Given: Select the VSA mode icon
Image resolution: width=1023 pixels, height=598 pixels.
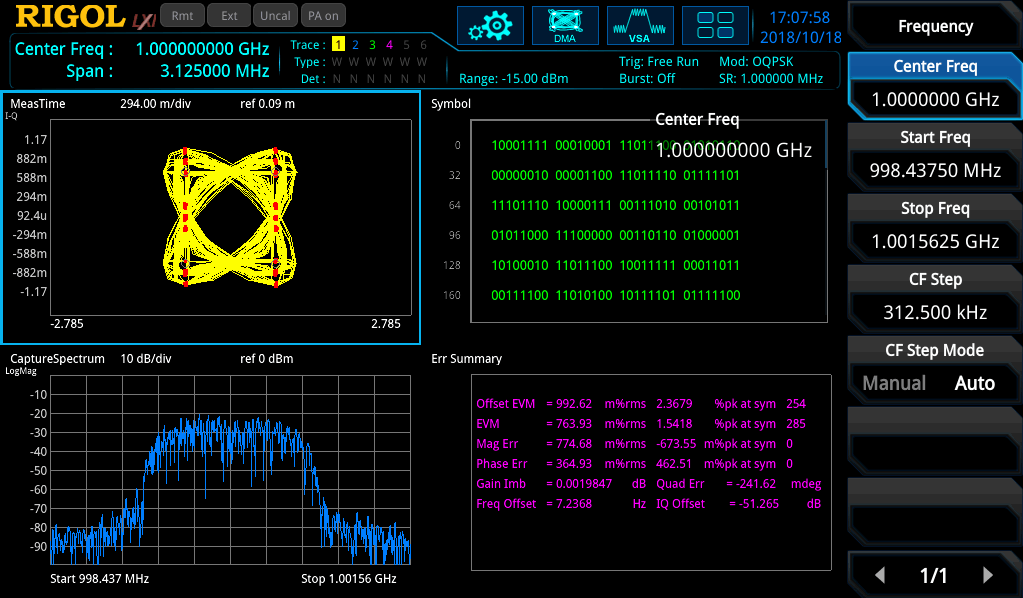Looking at the screenshot, I should (640, 26).
